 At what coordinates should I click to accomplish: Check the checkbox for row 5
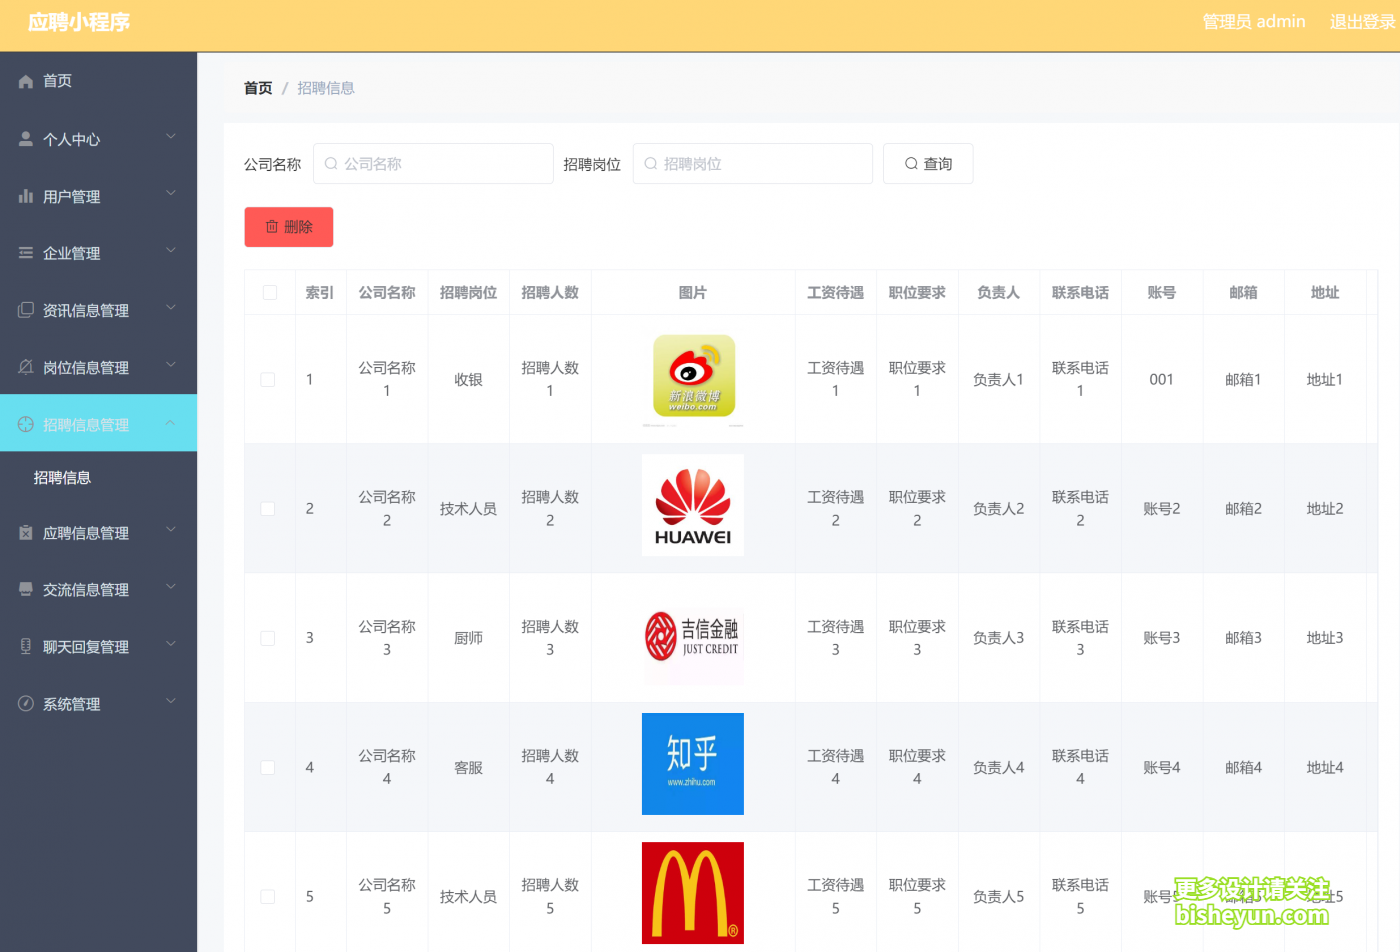point(268,897)
